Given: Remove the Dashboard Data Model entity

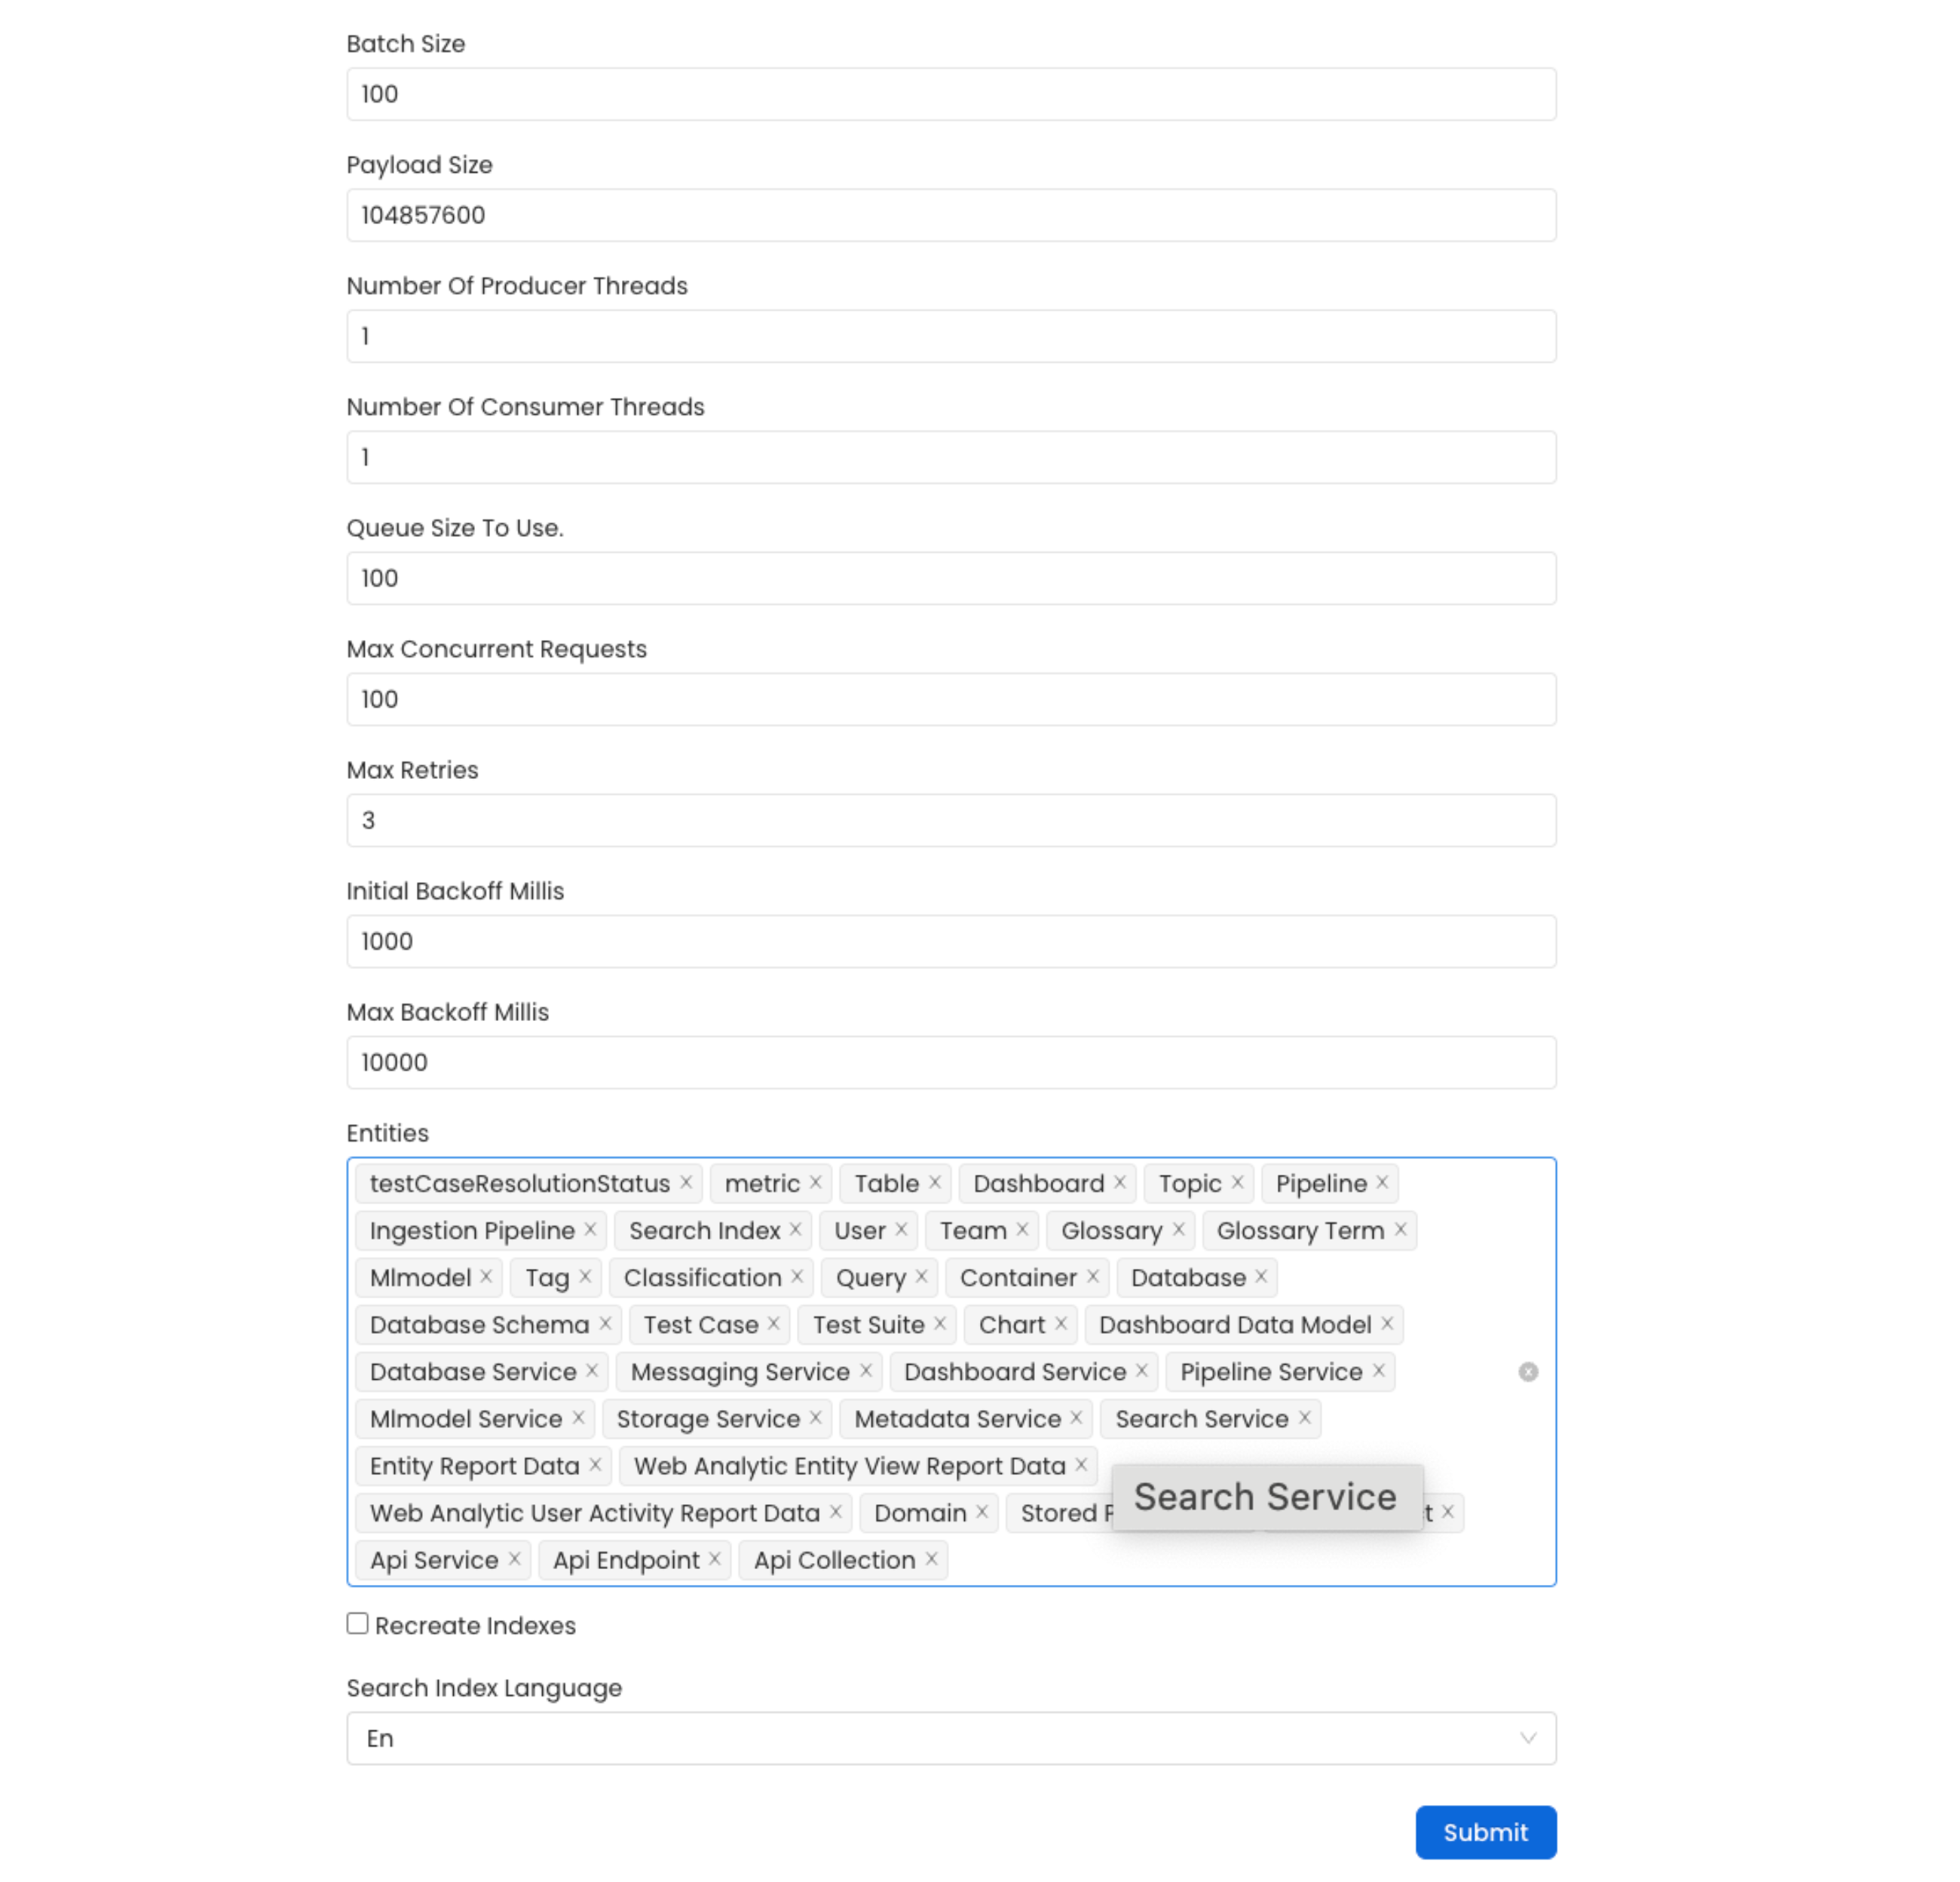Looking at the screenshot, I should [x=1388, y=1324].
